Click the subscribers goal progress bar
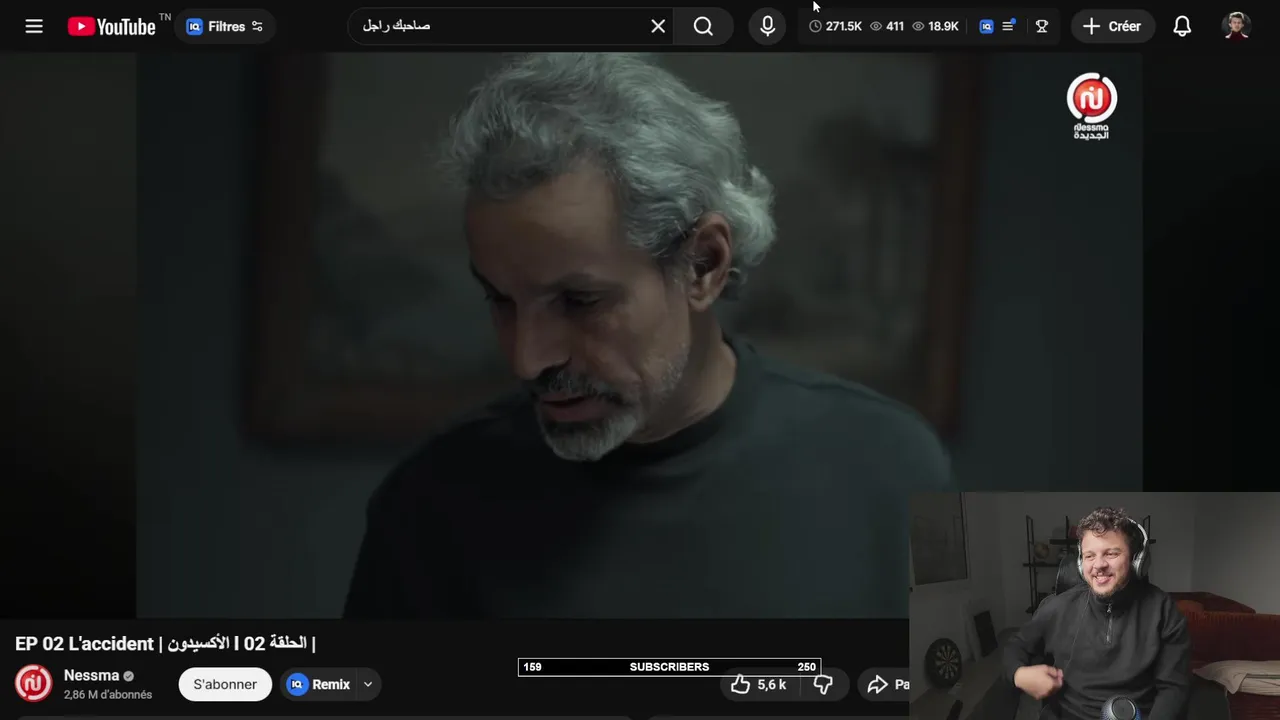 pos(669,667)
